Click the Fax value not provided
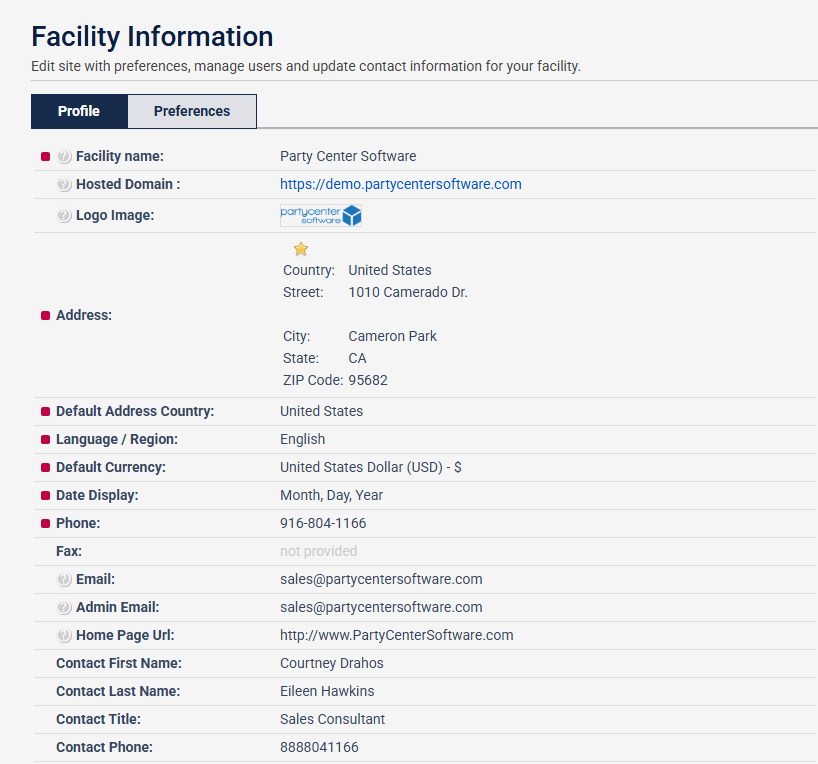 (x=319, y=551)
